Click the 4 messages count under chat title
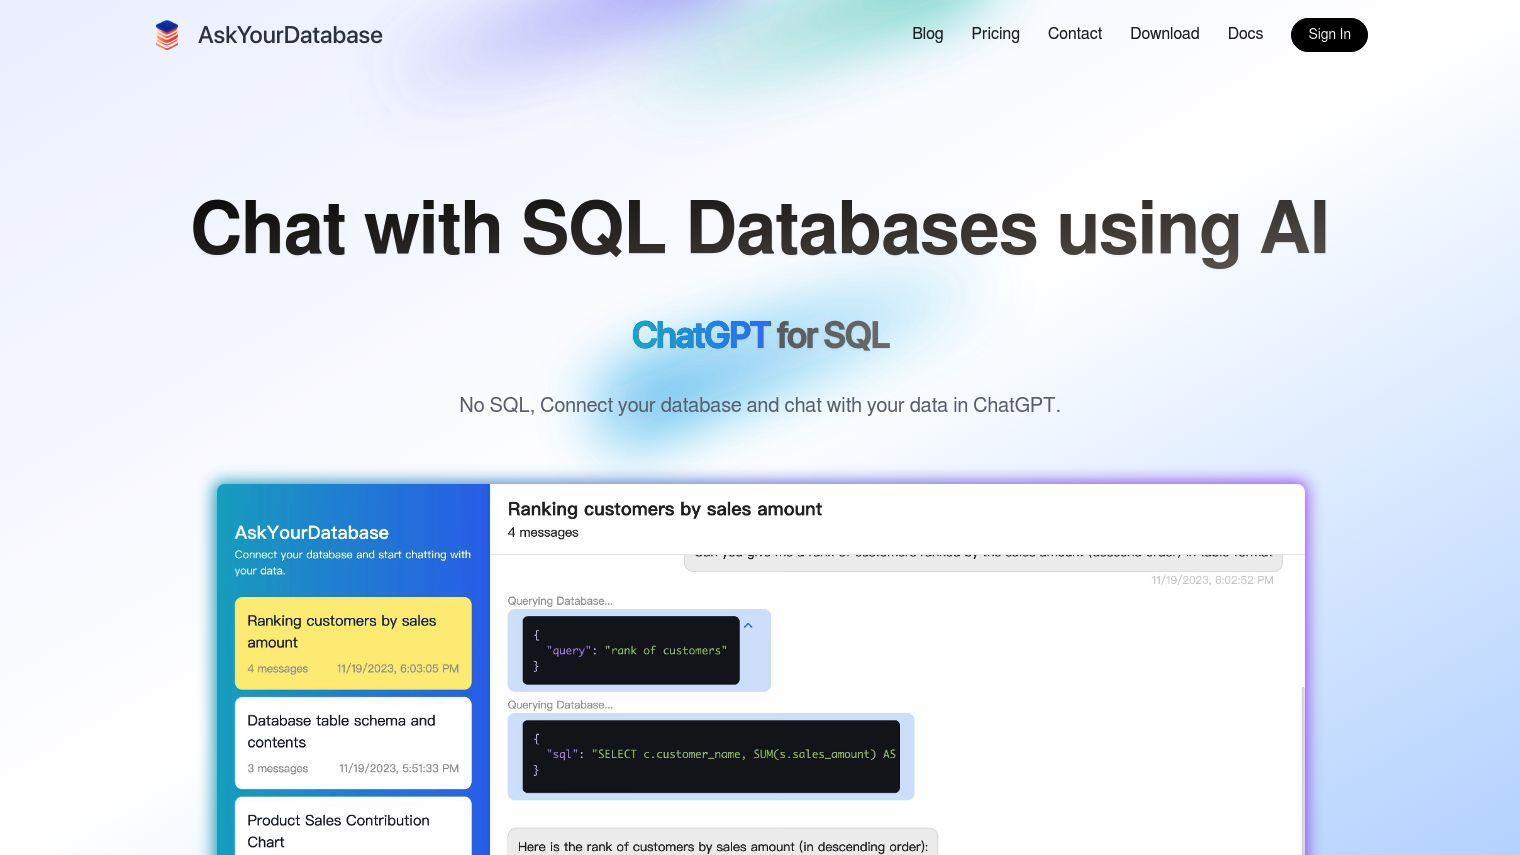1520x855 pixels. point(543,532)
